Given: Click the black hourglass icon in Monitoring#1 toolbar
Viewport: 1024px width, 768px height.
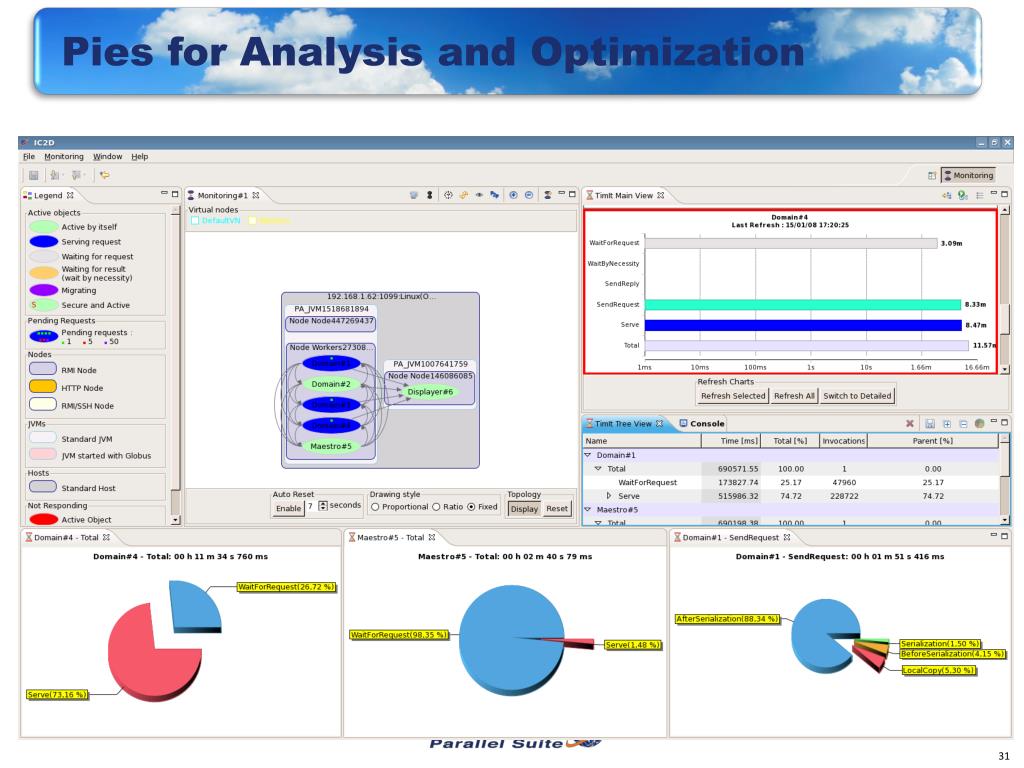Looking at the screenshot, I should point(430,195).
